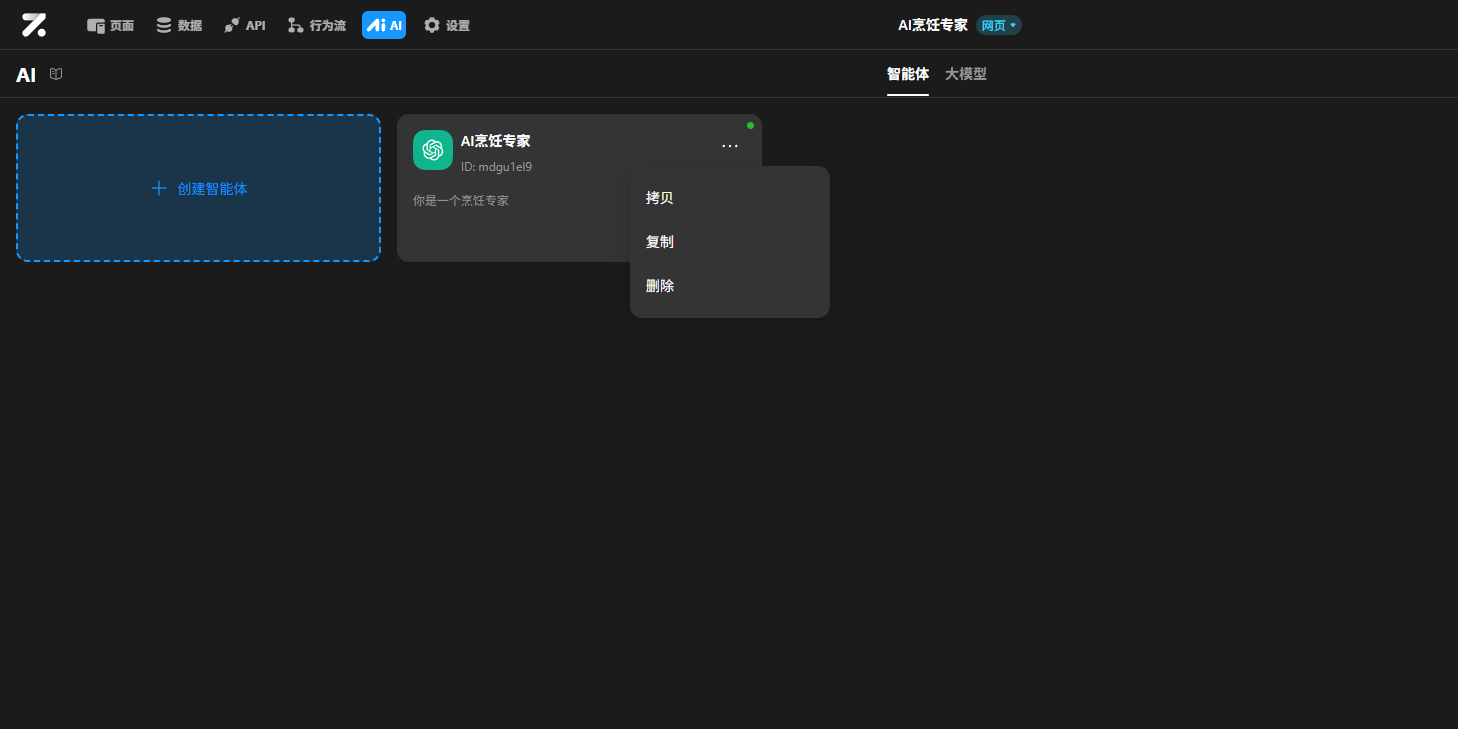
Task: Switch to the 大模型 tab
Action: tap(966, 74)
